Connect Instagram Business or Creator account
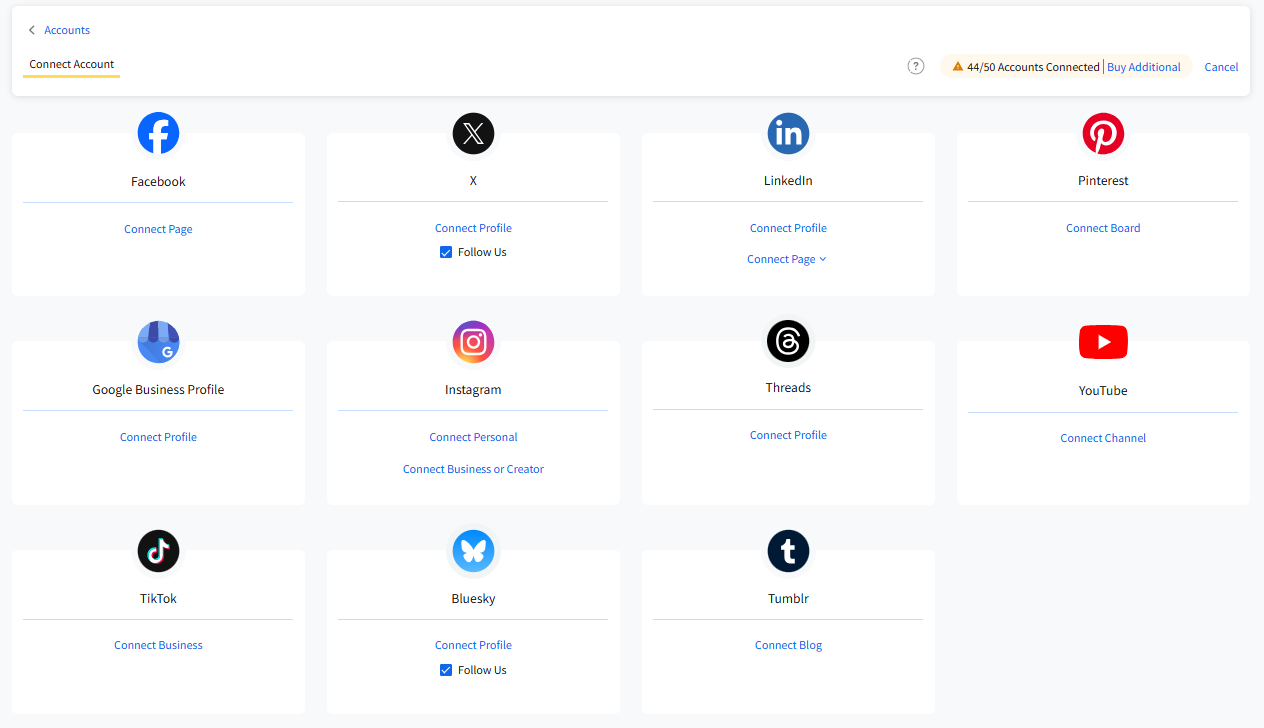This screenshot has width=1264, height=728. pyautogui.click(x=473, y=469)
